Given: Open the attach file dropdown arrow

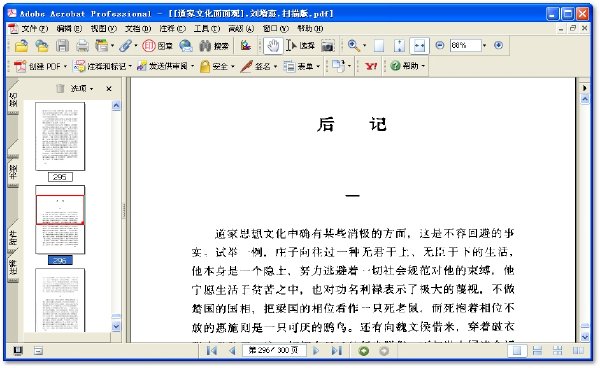Looking at the screenshot, I should [x=136, y=46].
